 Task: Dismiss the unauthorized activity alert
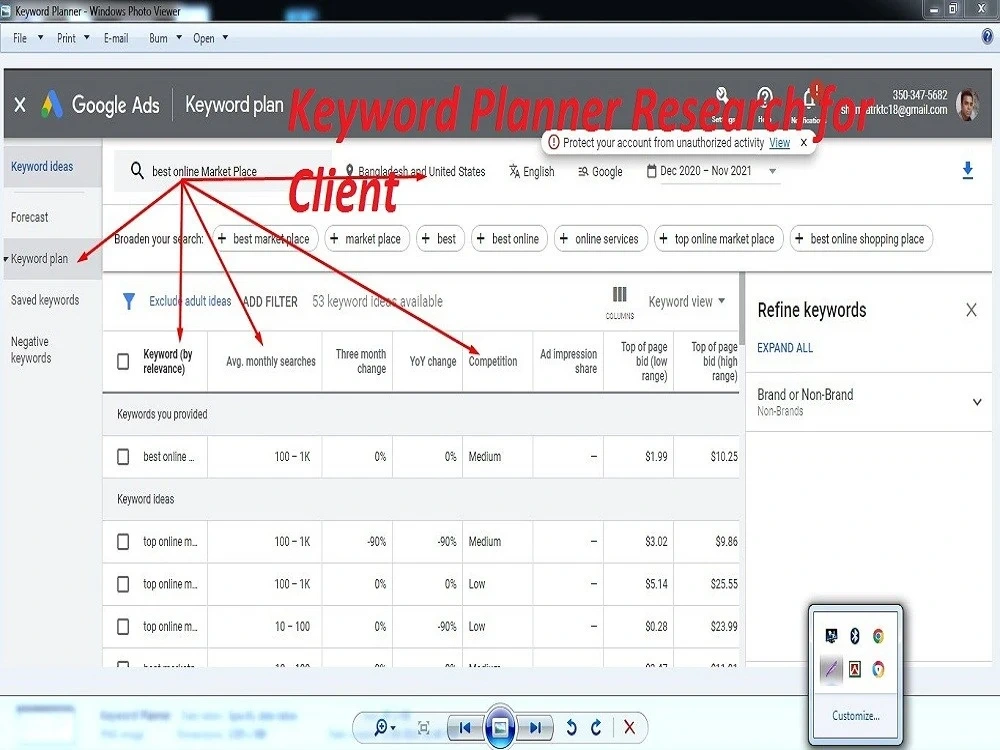pyautogui.click(x=804, y=142)
